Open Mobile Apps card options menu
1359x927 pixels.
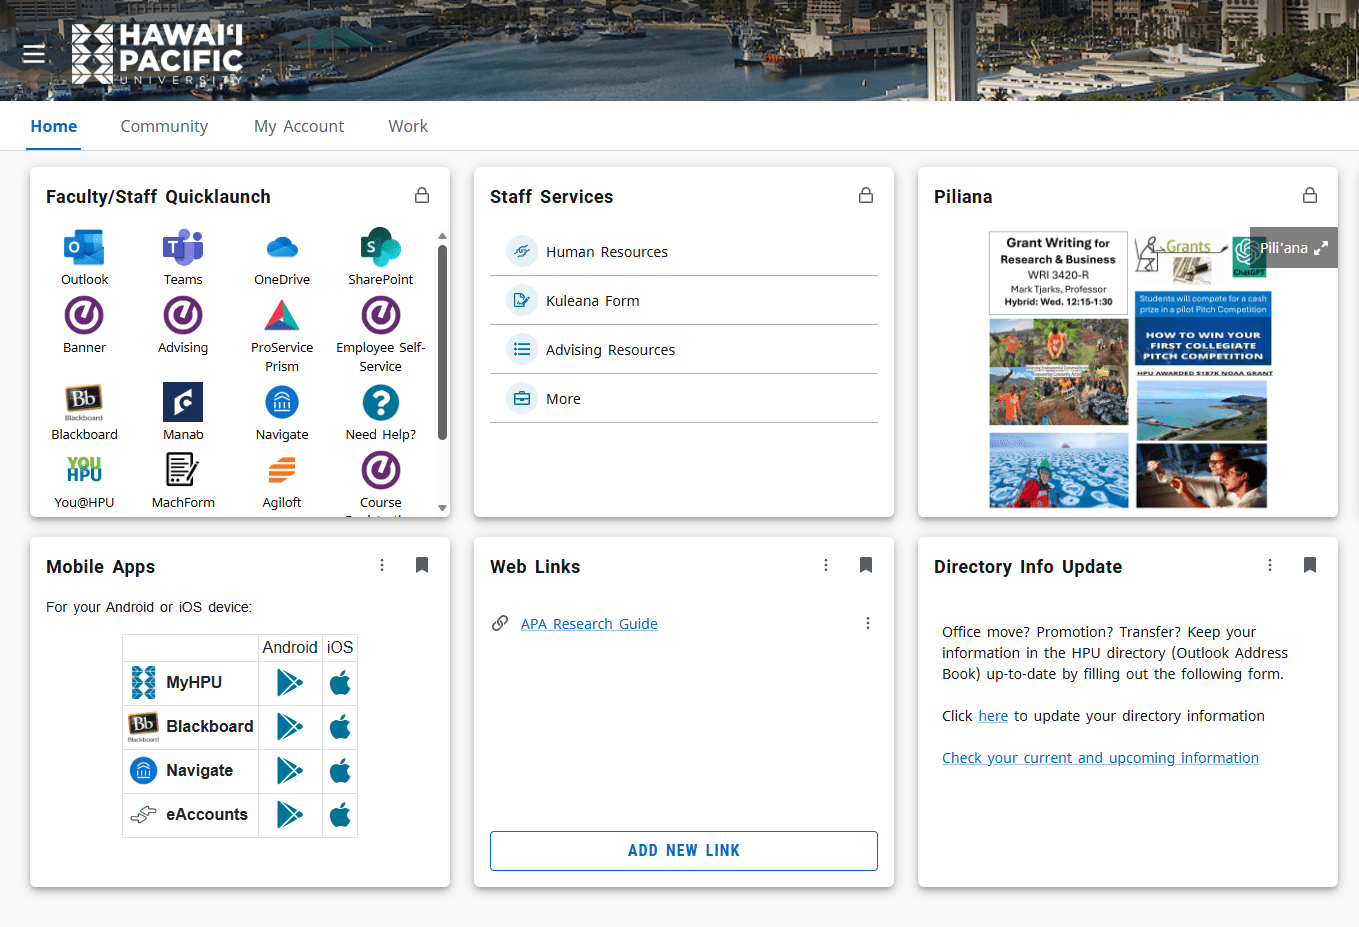click(382, 565)
